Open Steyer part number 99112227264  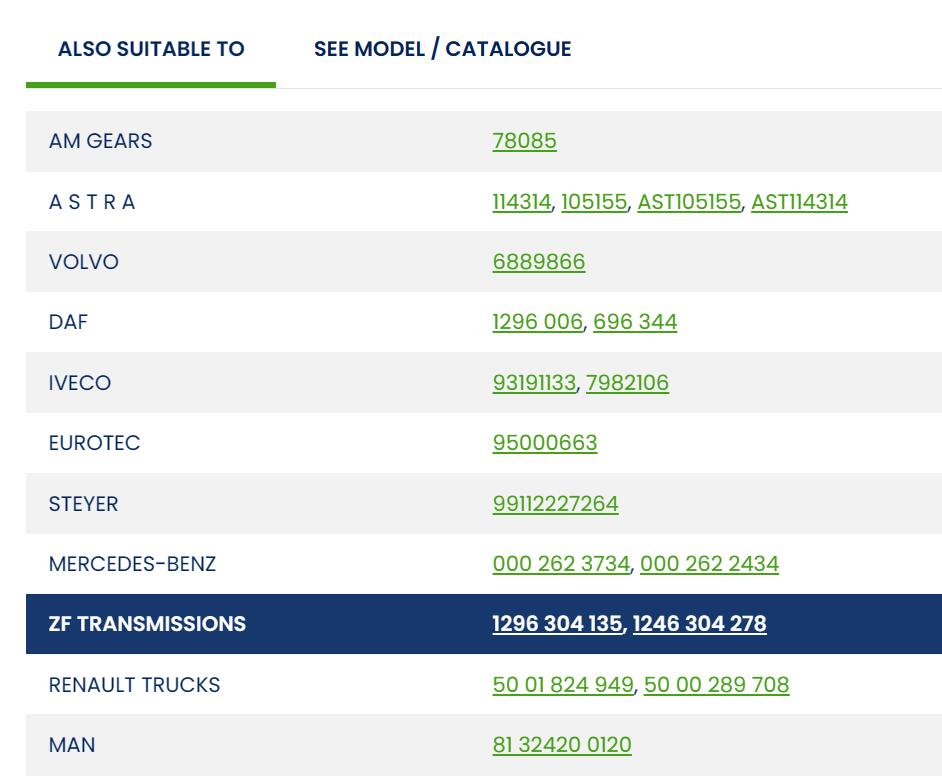tap(555, 504)
